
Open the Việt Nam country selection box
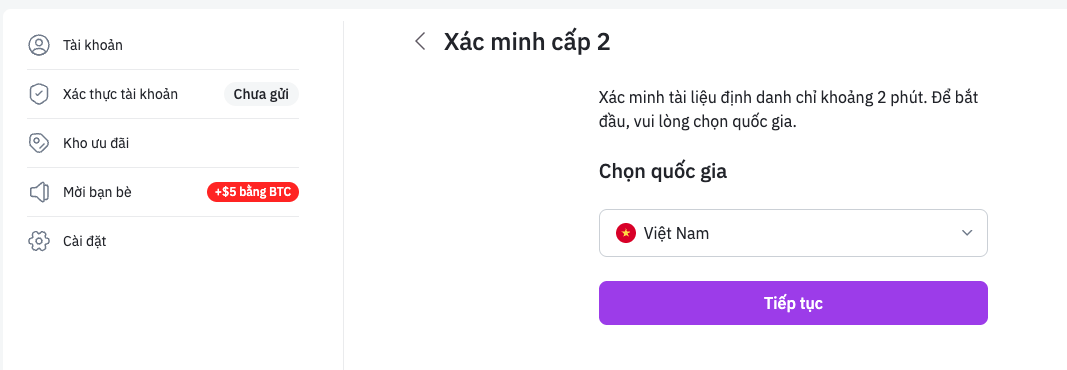coord(793,233)
